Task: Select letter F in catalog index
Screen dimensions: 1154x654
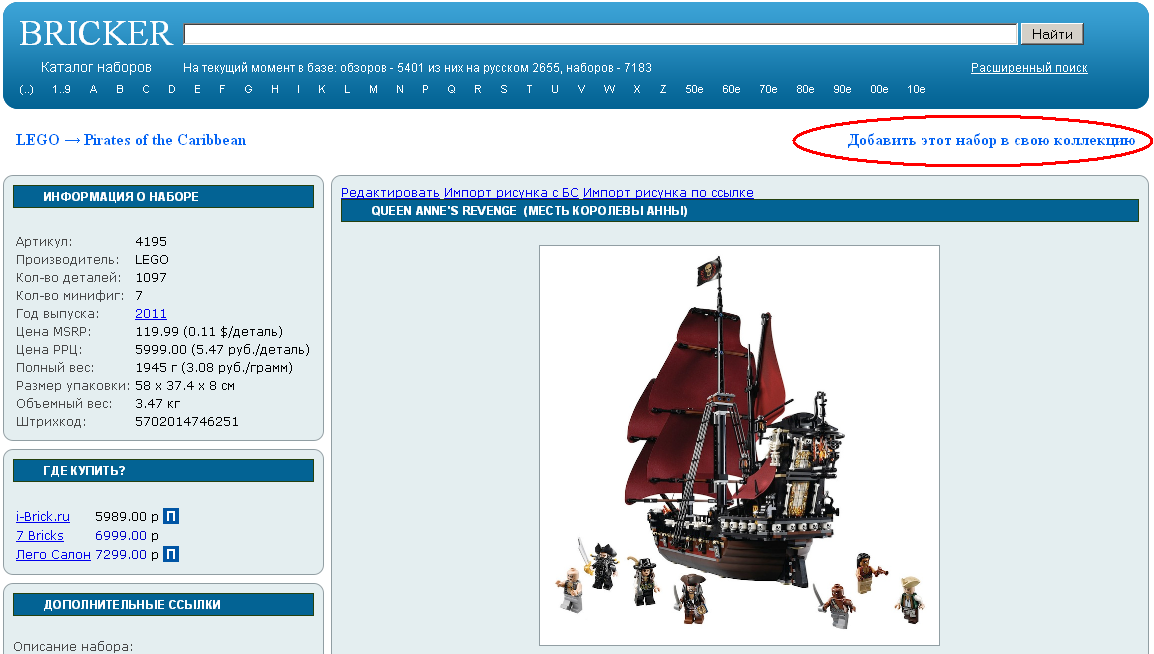Action: (222, 89)
